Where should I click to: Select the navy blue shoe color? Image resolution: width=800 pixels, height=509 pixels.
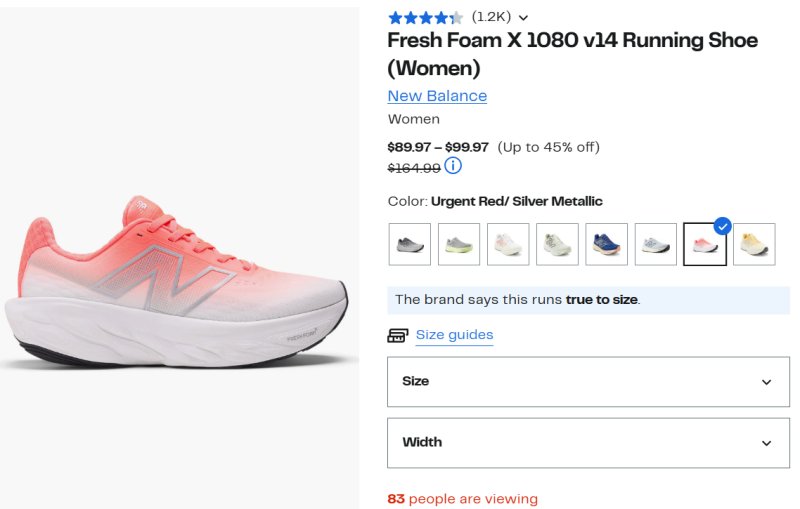click(606, 244)
